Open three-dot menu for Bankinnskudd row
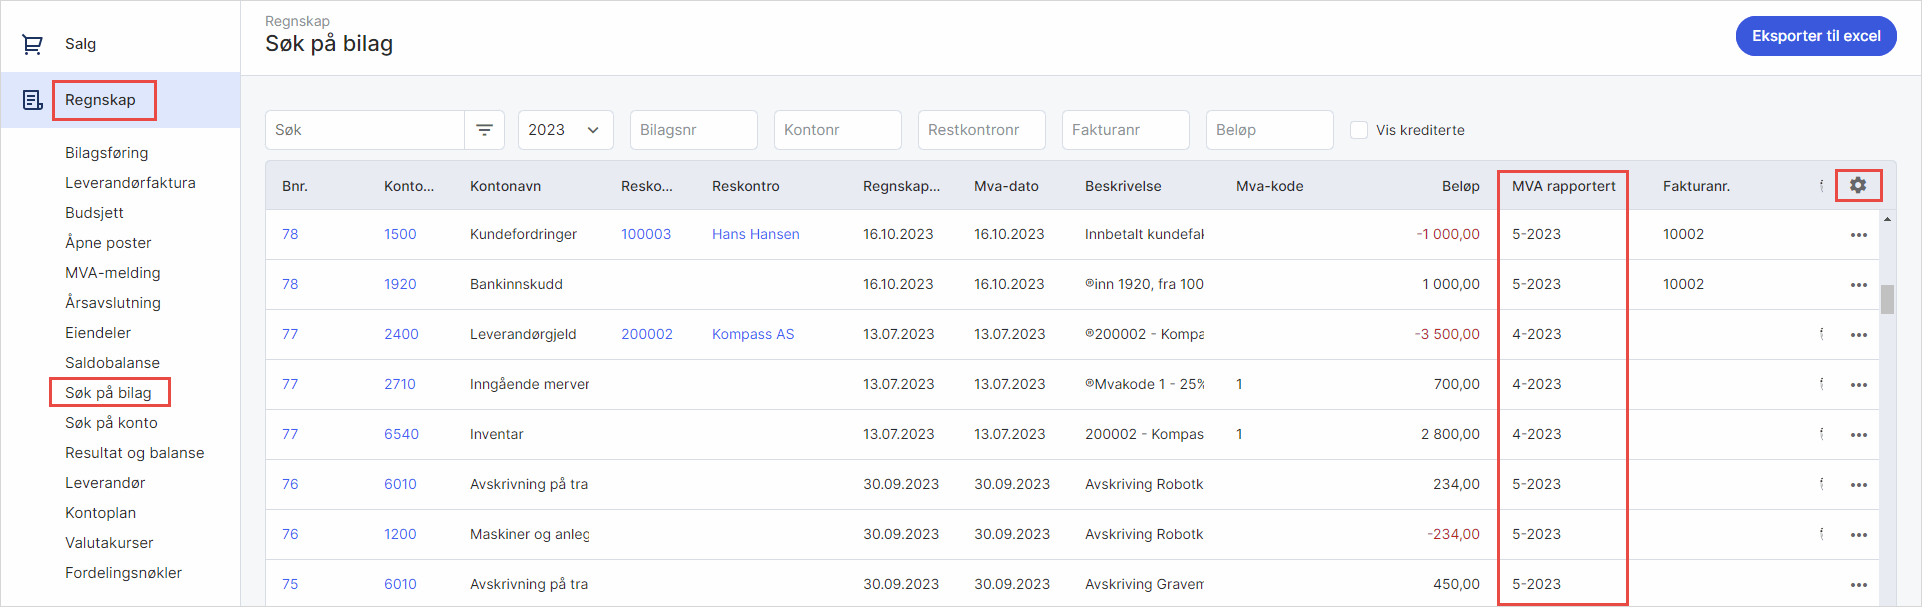This screenshot has height=607, width=1922. (x=1858, y=285)
